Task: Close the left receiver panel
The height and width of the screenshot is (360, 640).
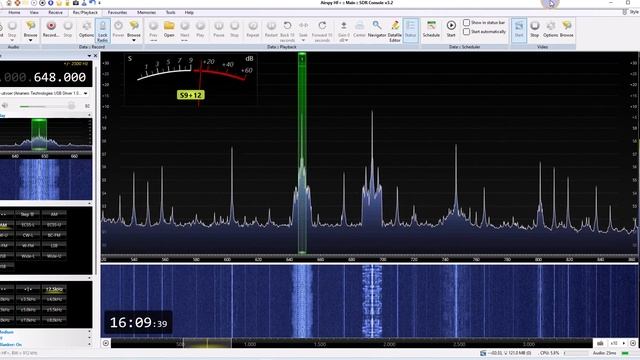Action: pyautogui.click(x=96, y=56)
